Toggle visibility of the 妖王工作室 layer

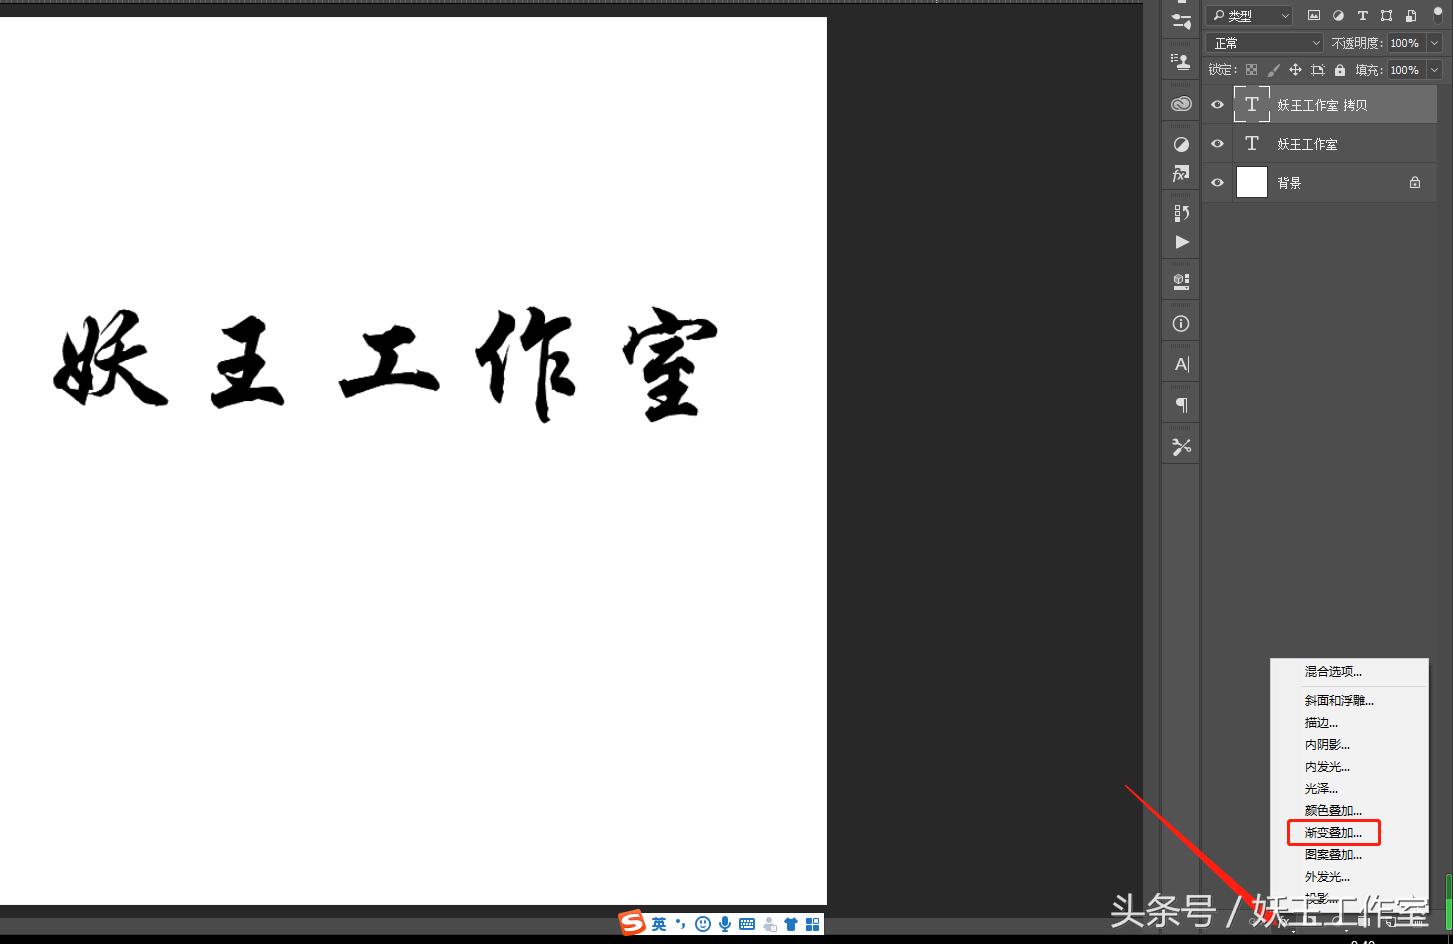pyautogui.click(x=1217, y=143)
